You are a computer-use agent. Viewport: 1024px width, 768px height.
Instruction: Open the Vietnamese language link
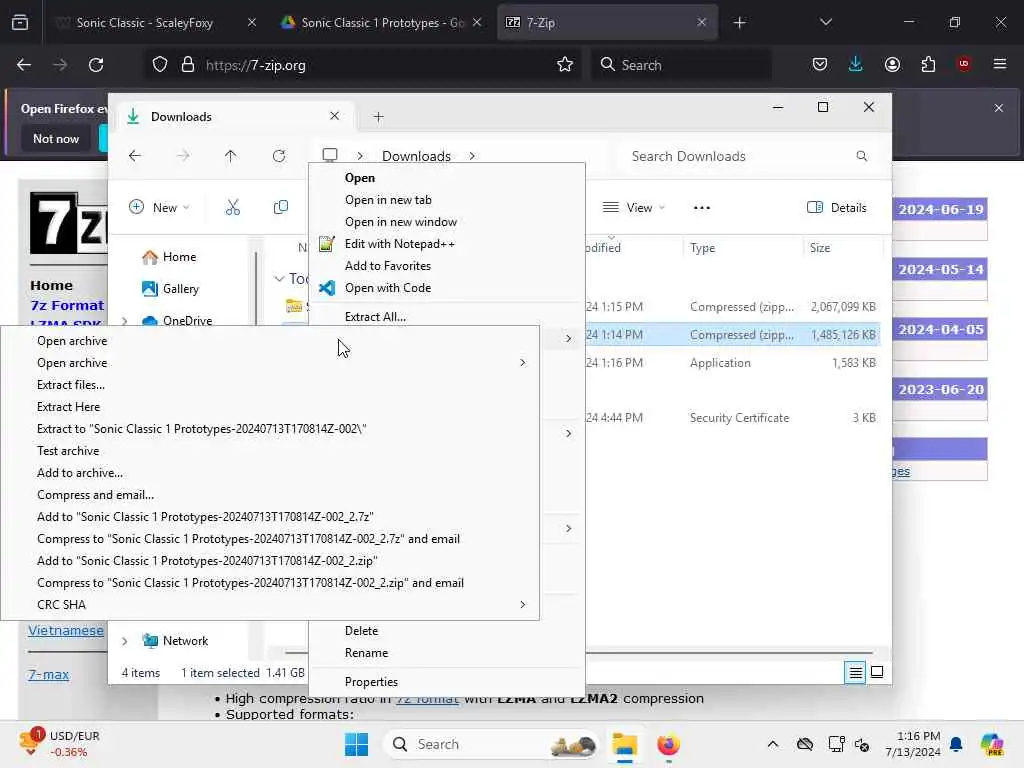coord(66,630)
